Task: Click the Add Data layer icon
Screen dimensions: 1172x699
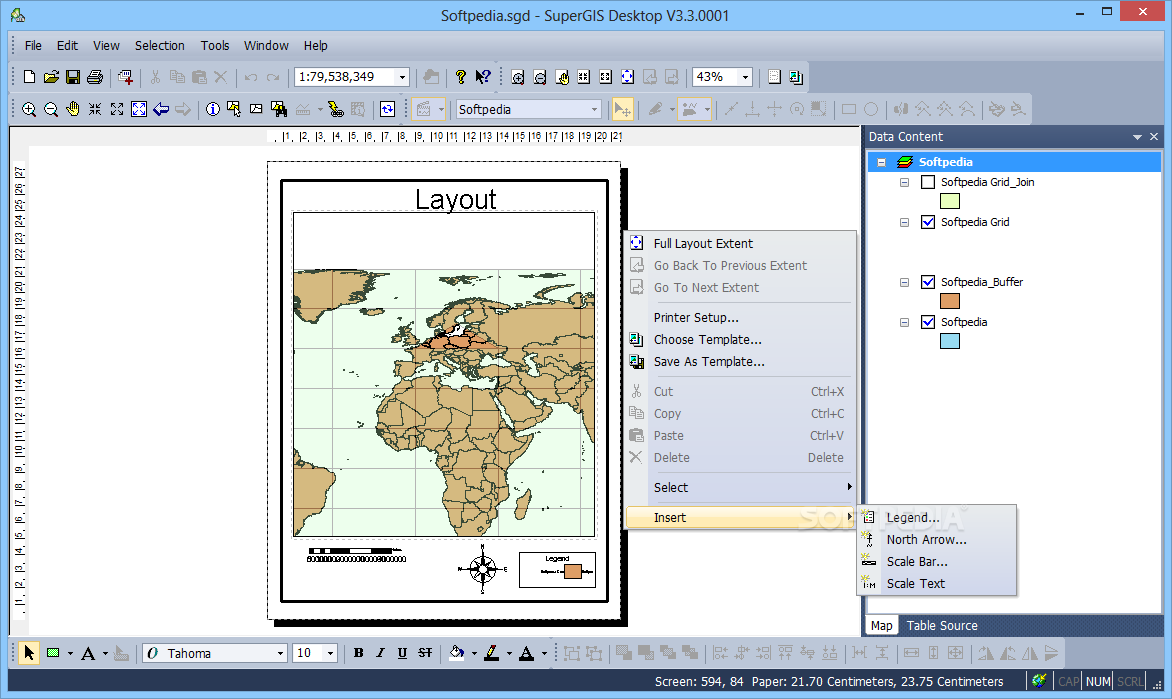Action: coord(125,77)
